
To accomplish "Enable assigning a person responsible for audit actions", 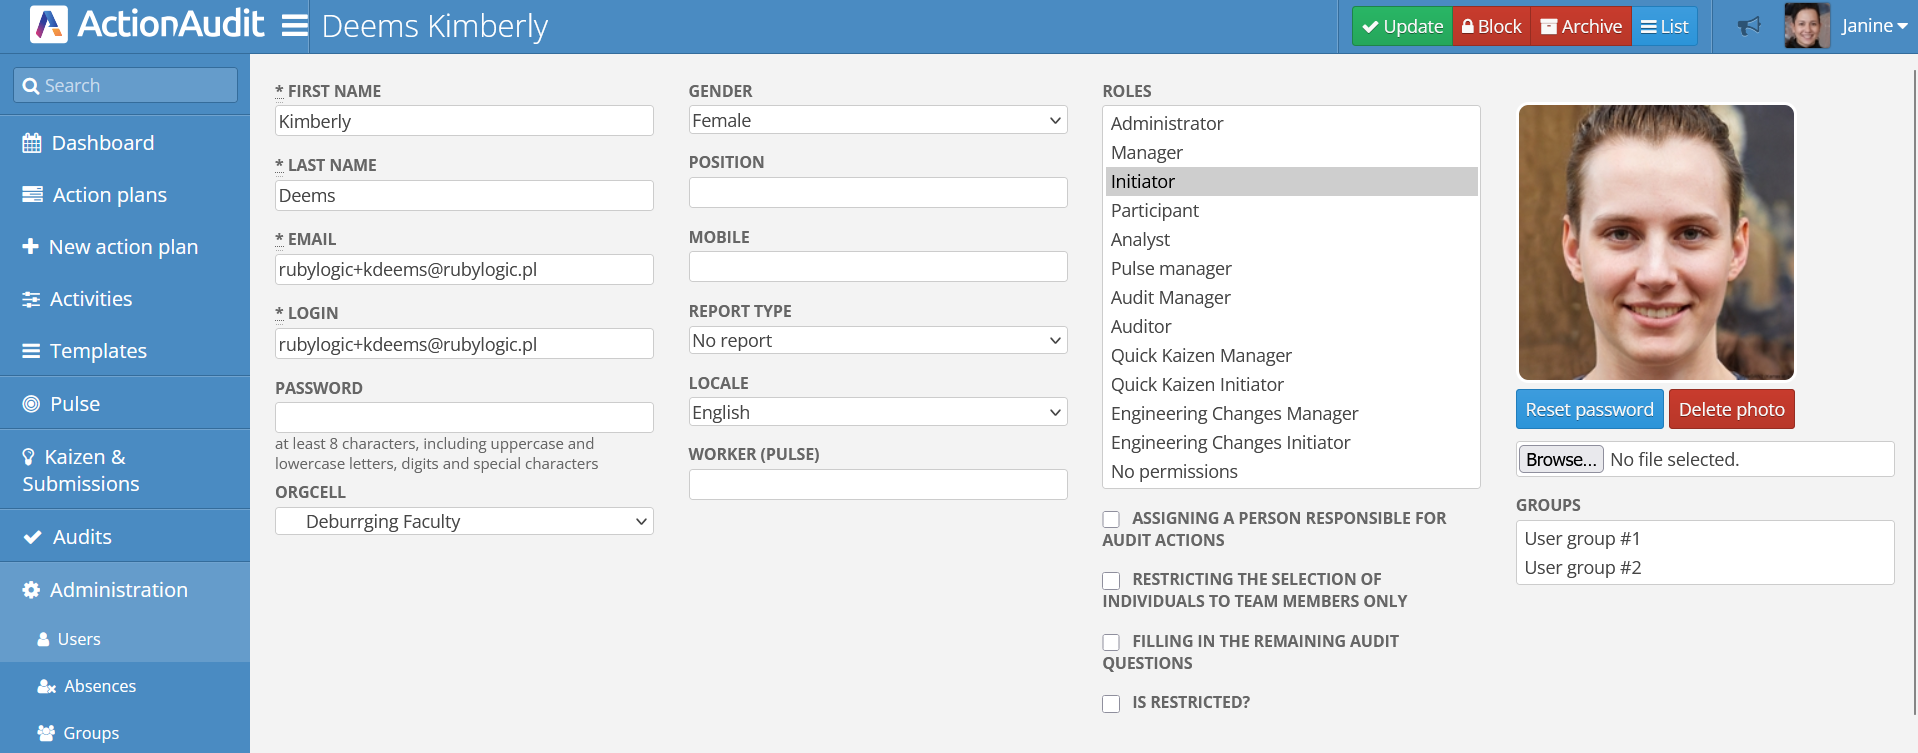I will [x=1111, y=519].
